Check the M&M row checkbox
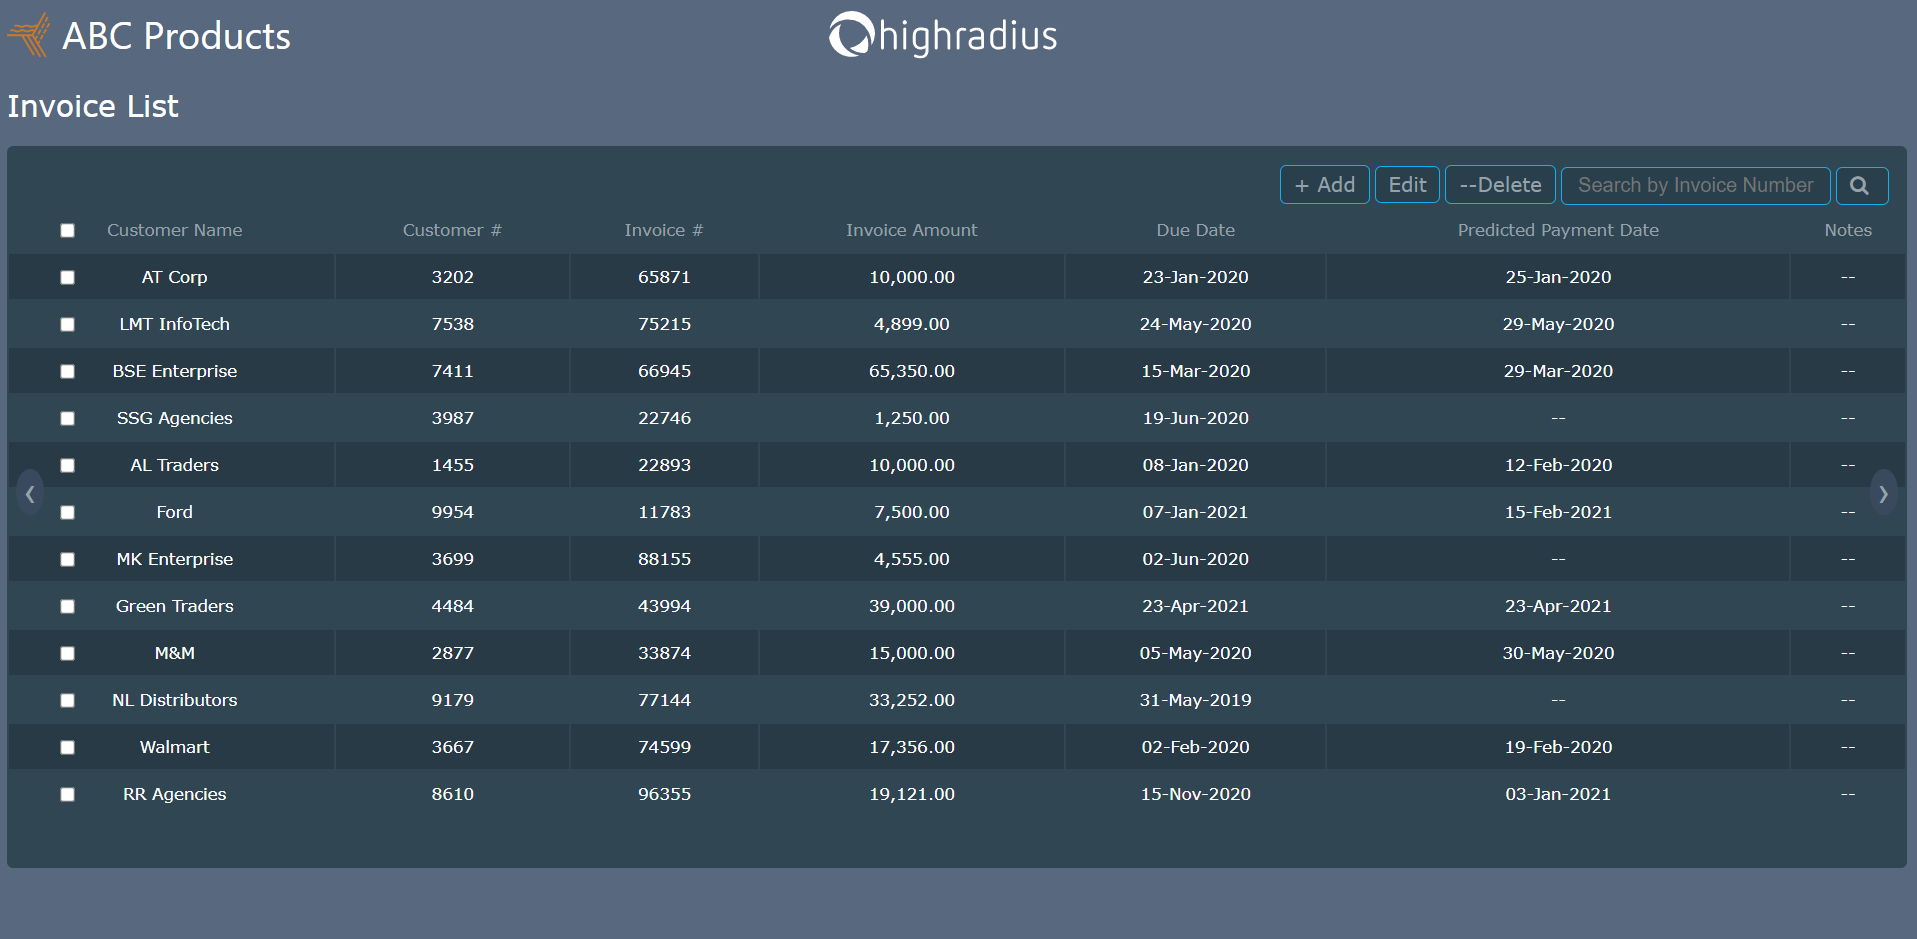This screenshot has width=1917, height=939. [67, 653]
